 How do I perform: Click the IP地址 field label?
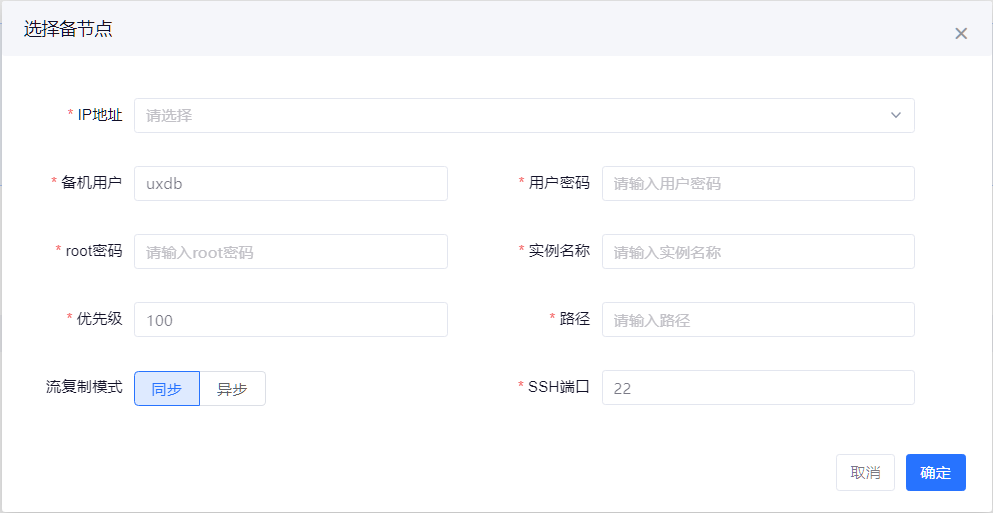pos(100,115)
